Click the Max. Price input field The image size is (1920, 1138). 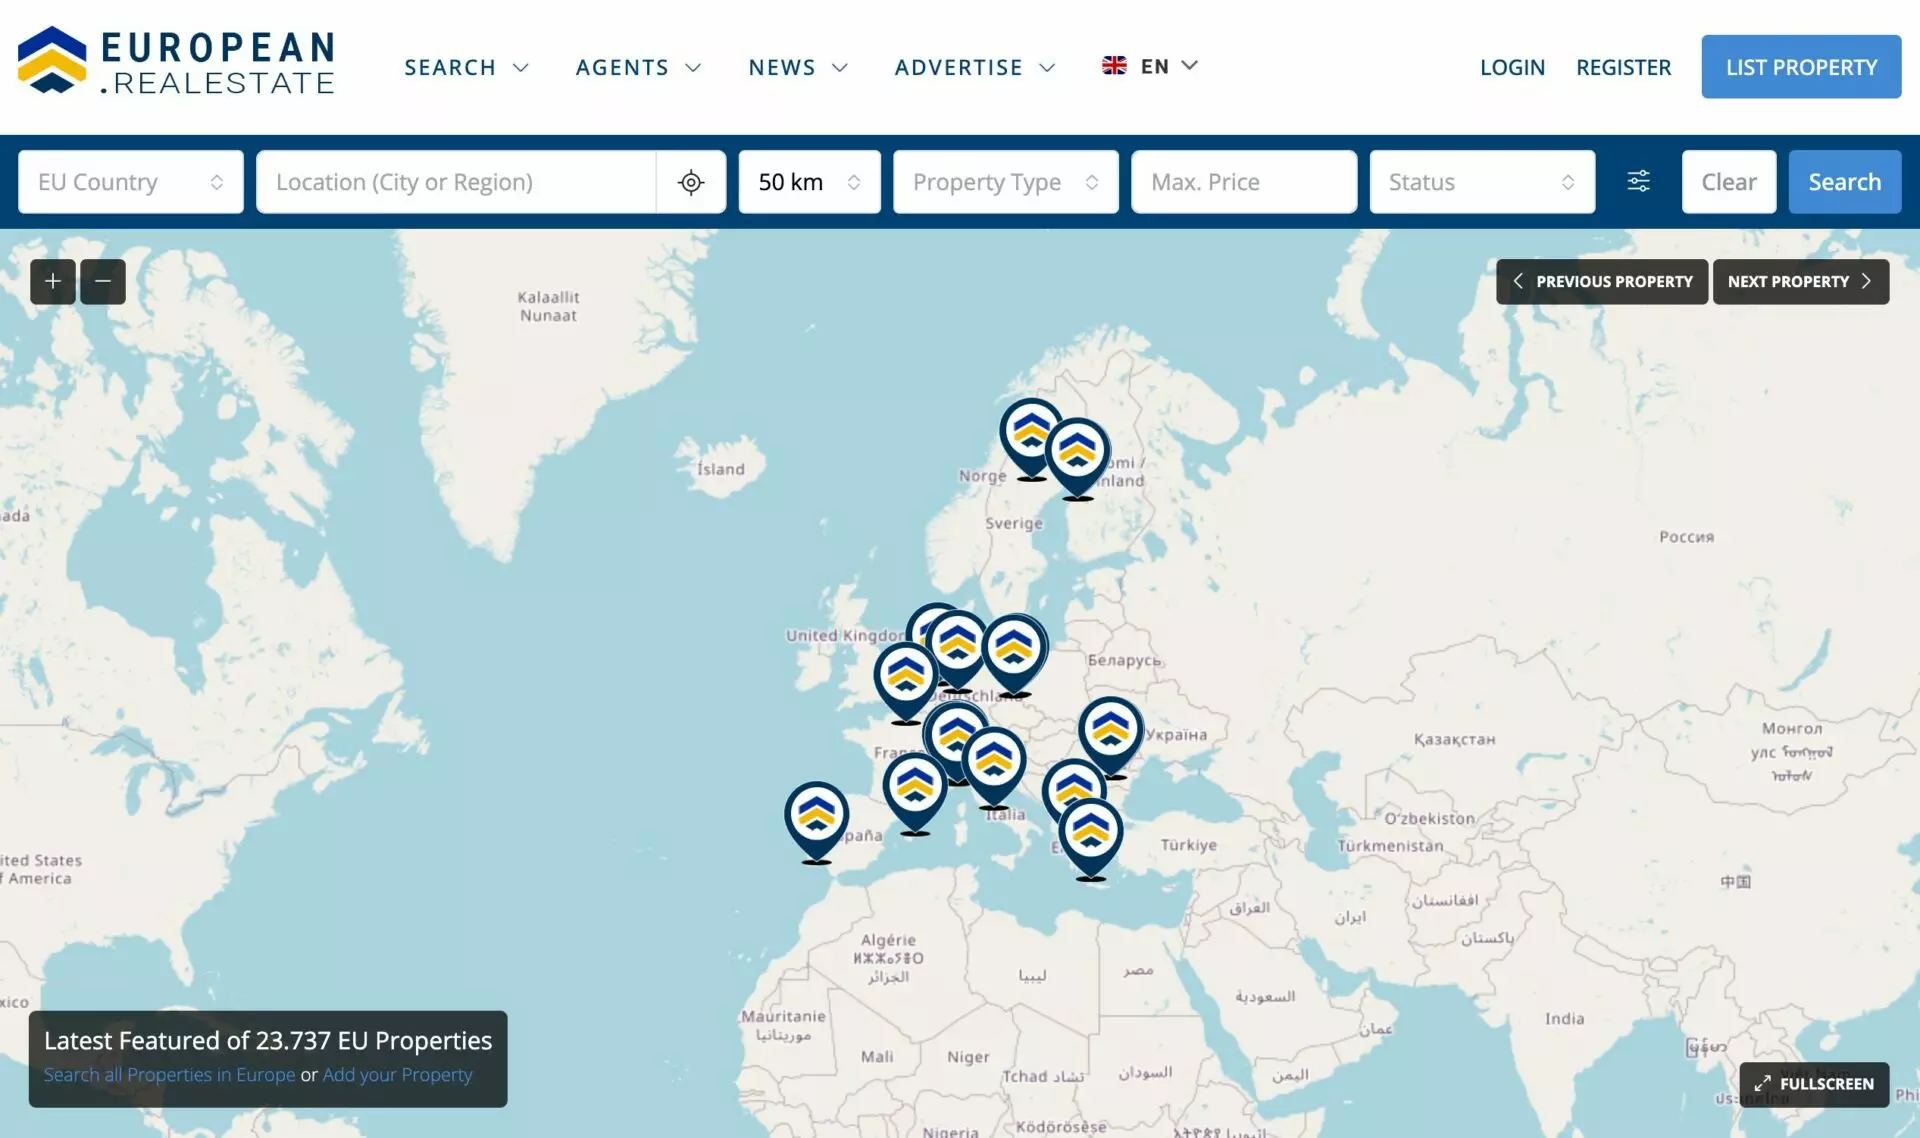click(x=1243, y=182)
